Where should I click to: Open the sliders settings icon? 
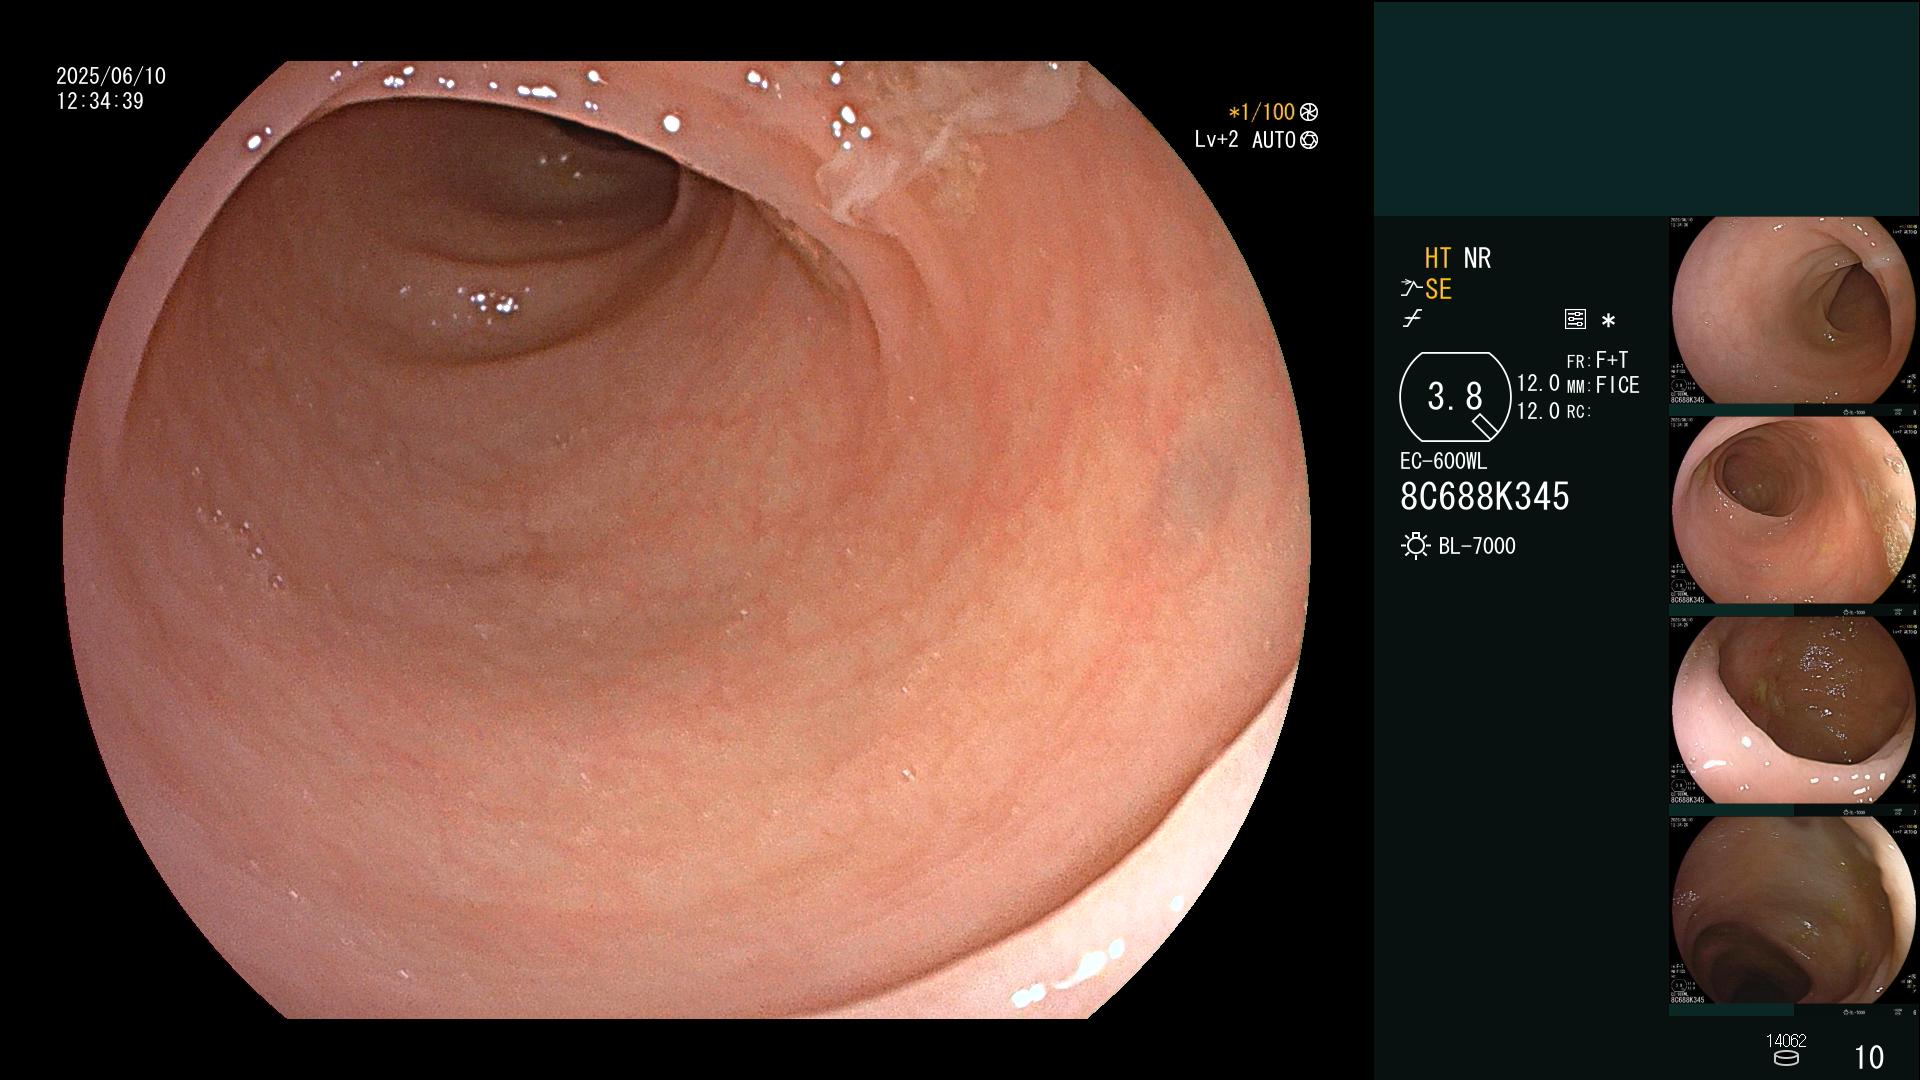click(x=1575, y=319)
